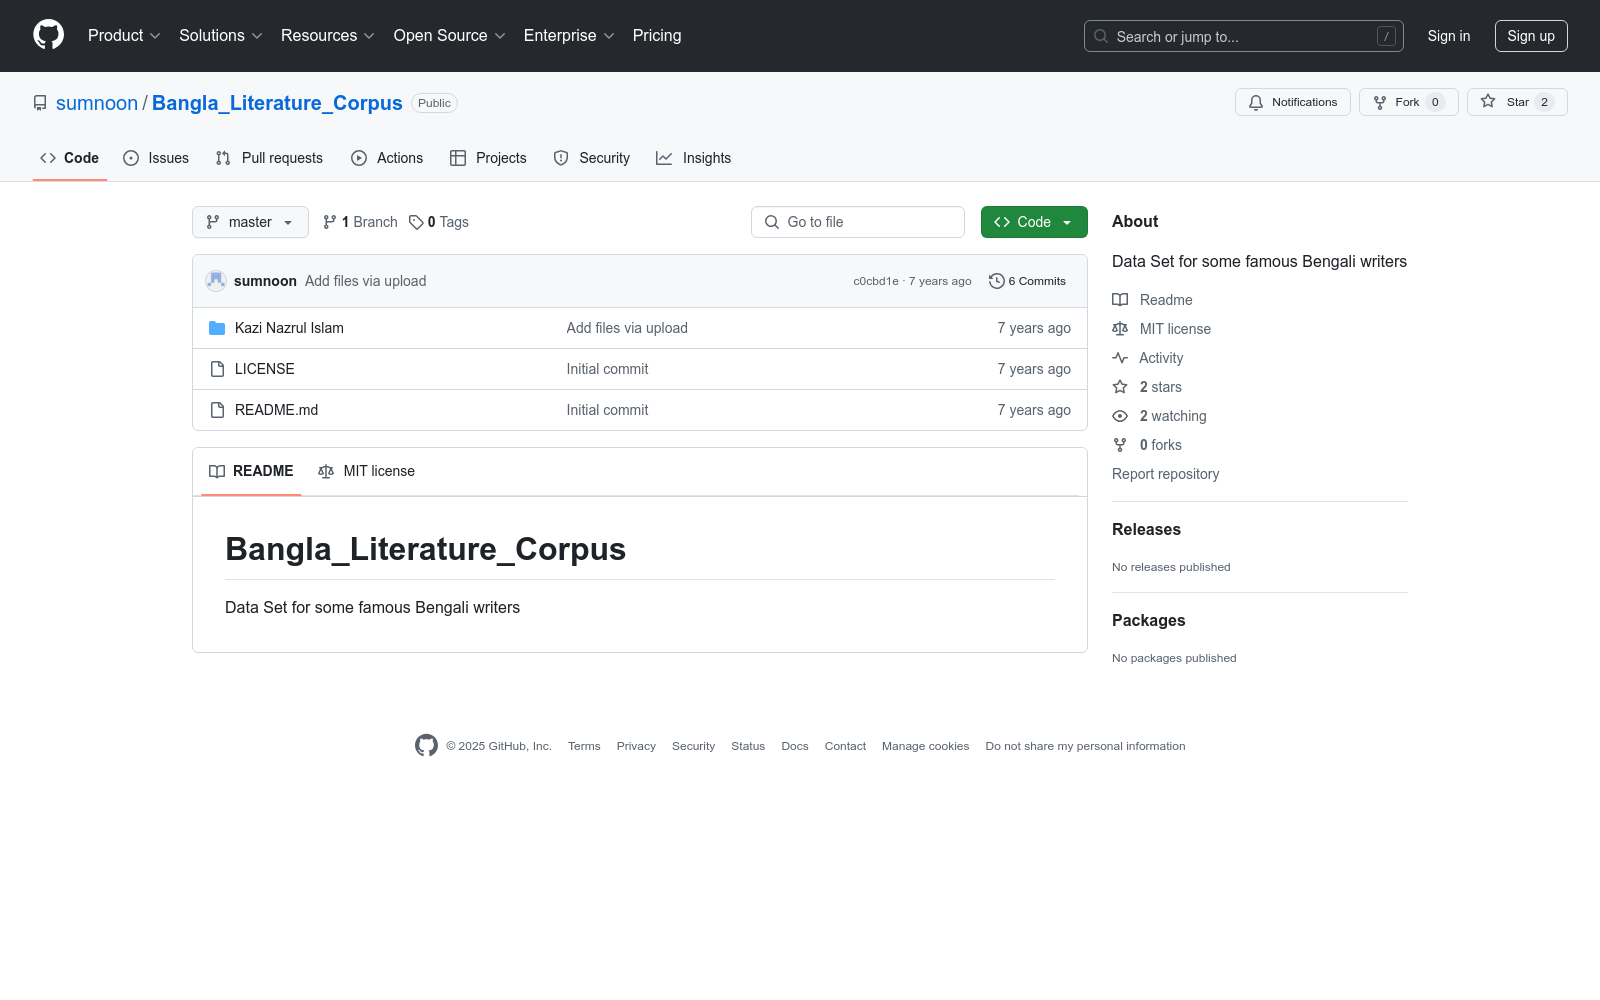The height and width of the screenshot is (1000, 1600).
Task: Click the sumnoon avatar in commit row
Action: 216,281
